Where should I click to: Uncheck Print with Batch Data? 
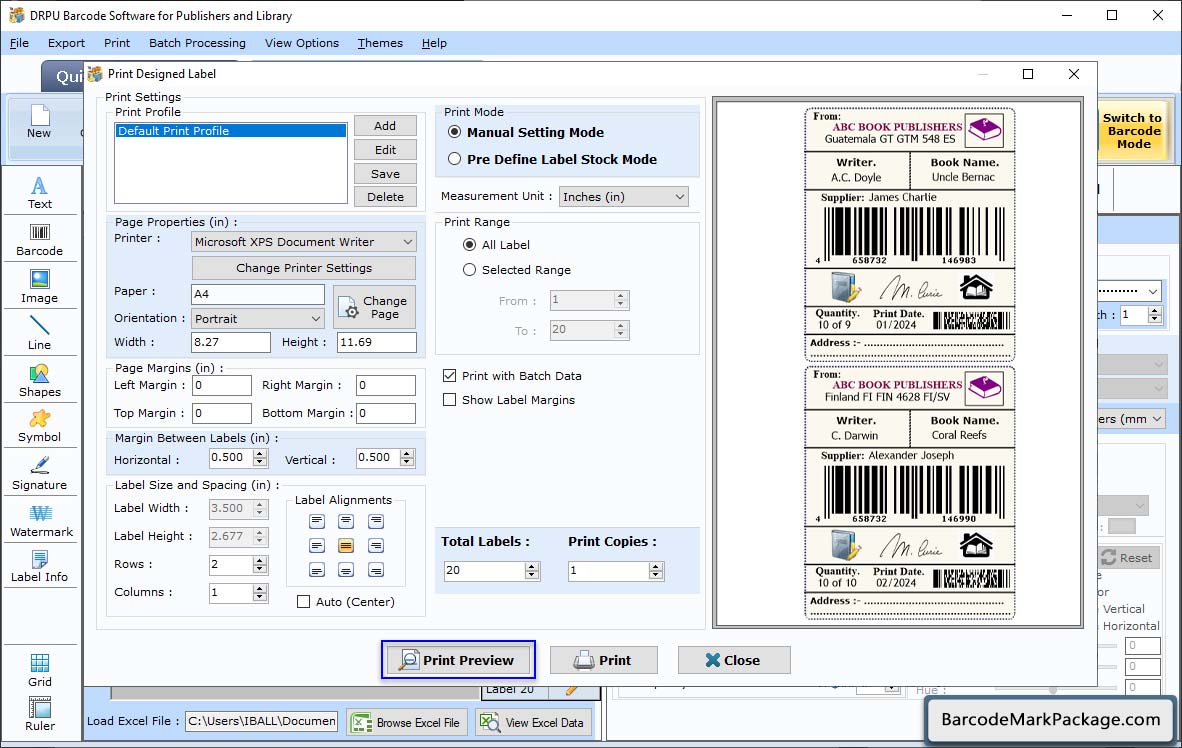(449, 376)
